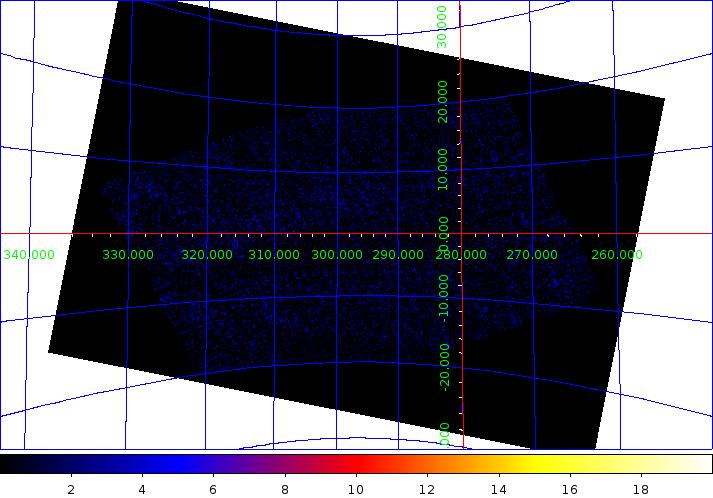The image size is (713, 498).
Task: Select colorbar tick value 4
Action: point(142,489)
